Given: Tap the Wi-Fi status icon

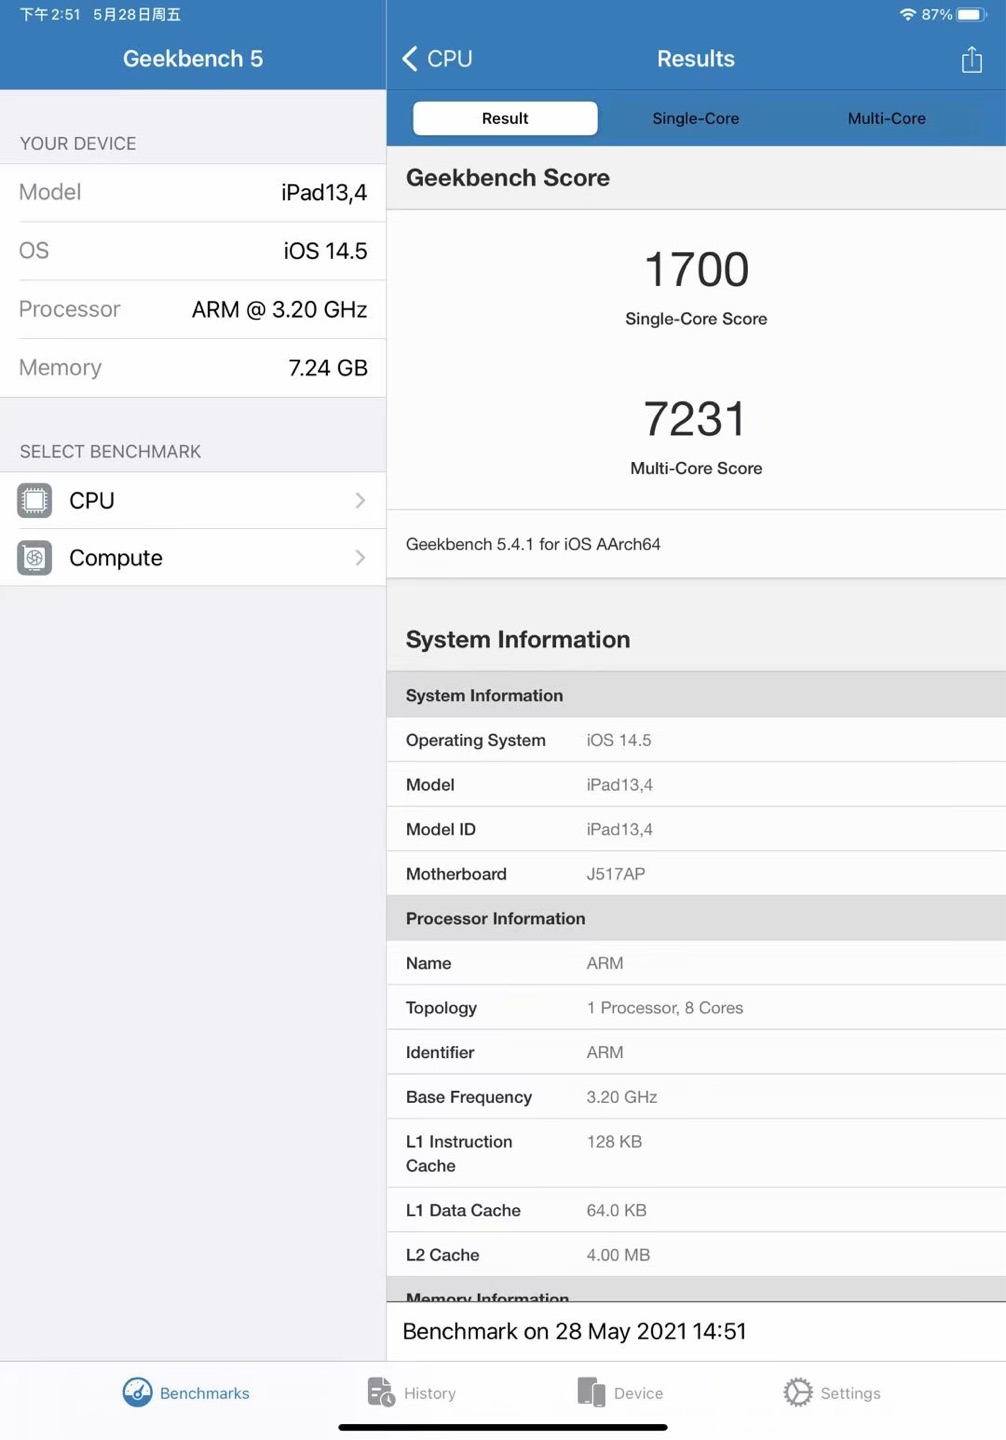Looking at the screenshot, I should [x=907, y=15].
